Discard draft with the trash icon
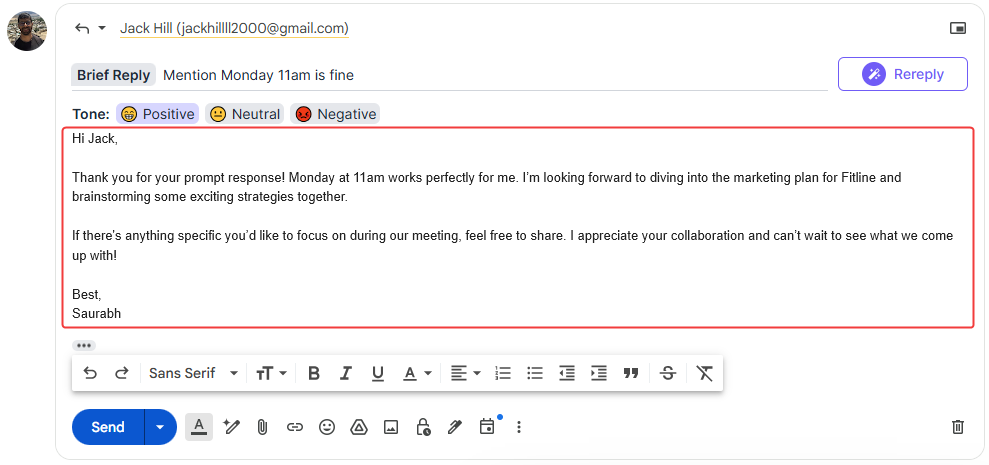The width and height of the screenshot is (989, 465). [x=958, y=427]
